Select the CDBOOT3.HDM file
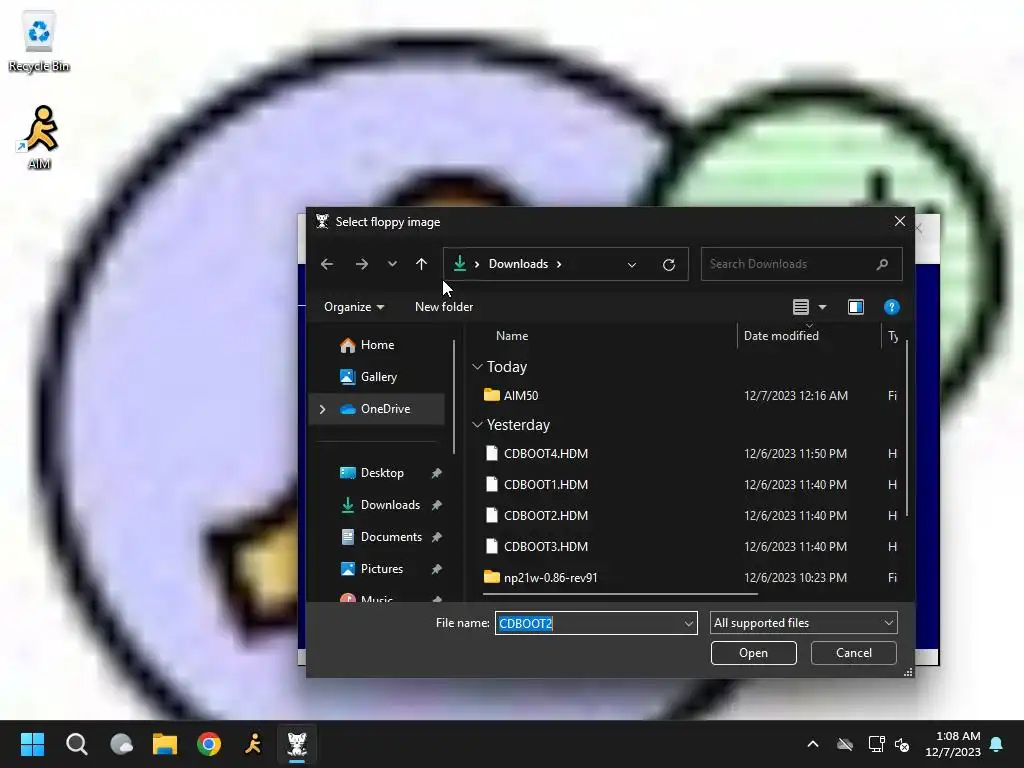 click(x=545, y=547)
